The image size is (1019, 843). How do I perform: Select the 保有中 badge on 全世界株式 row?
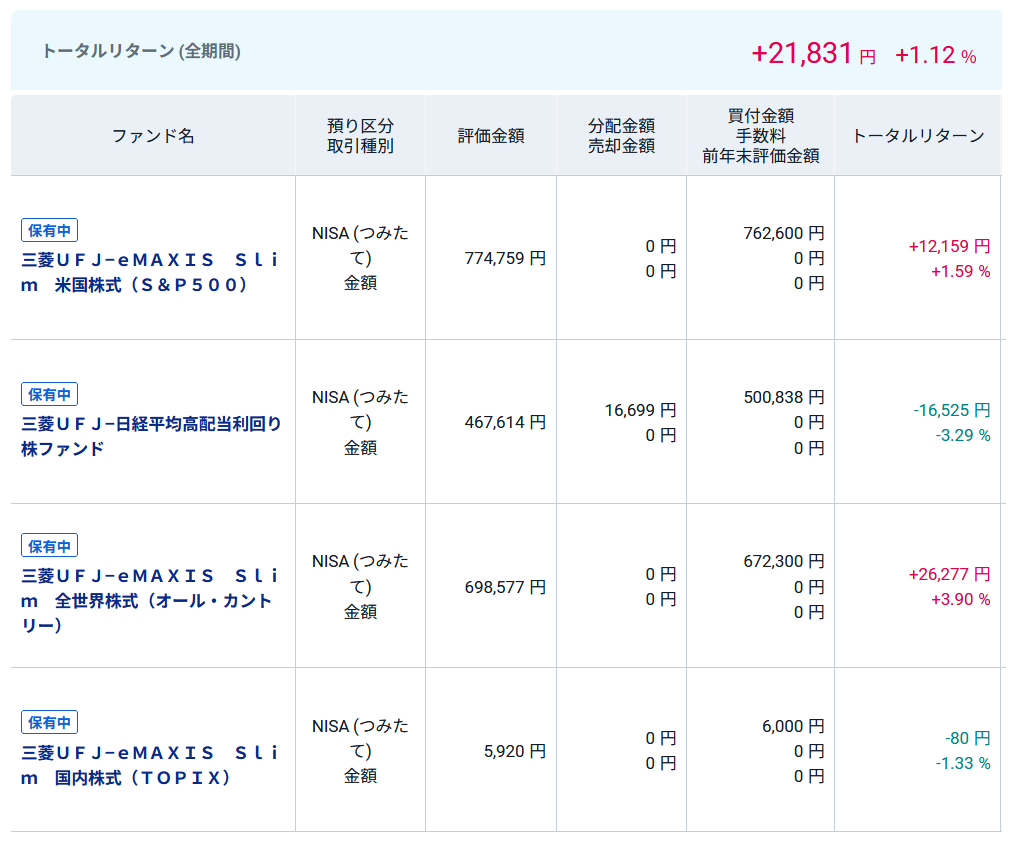[49, 546]
